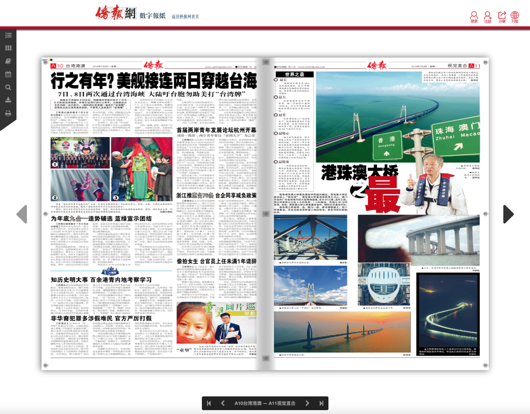Click the search magnifier in sidebar

coord(8,88)
